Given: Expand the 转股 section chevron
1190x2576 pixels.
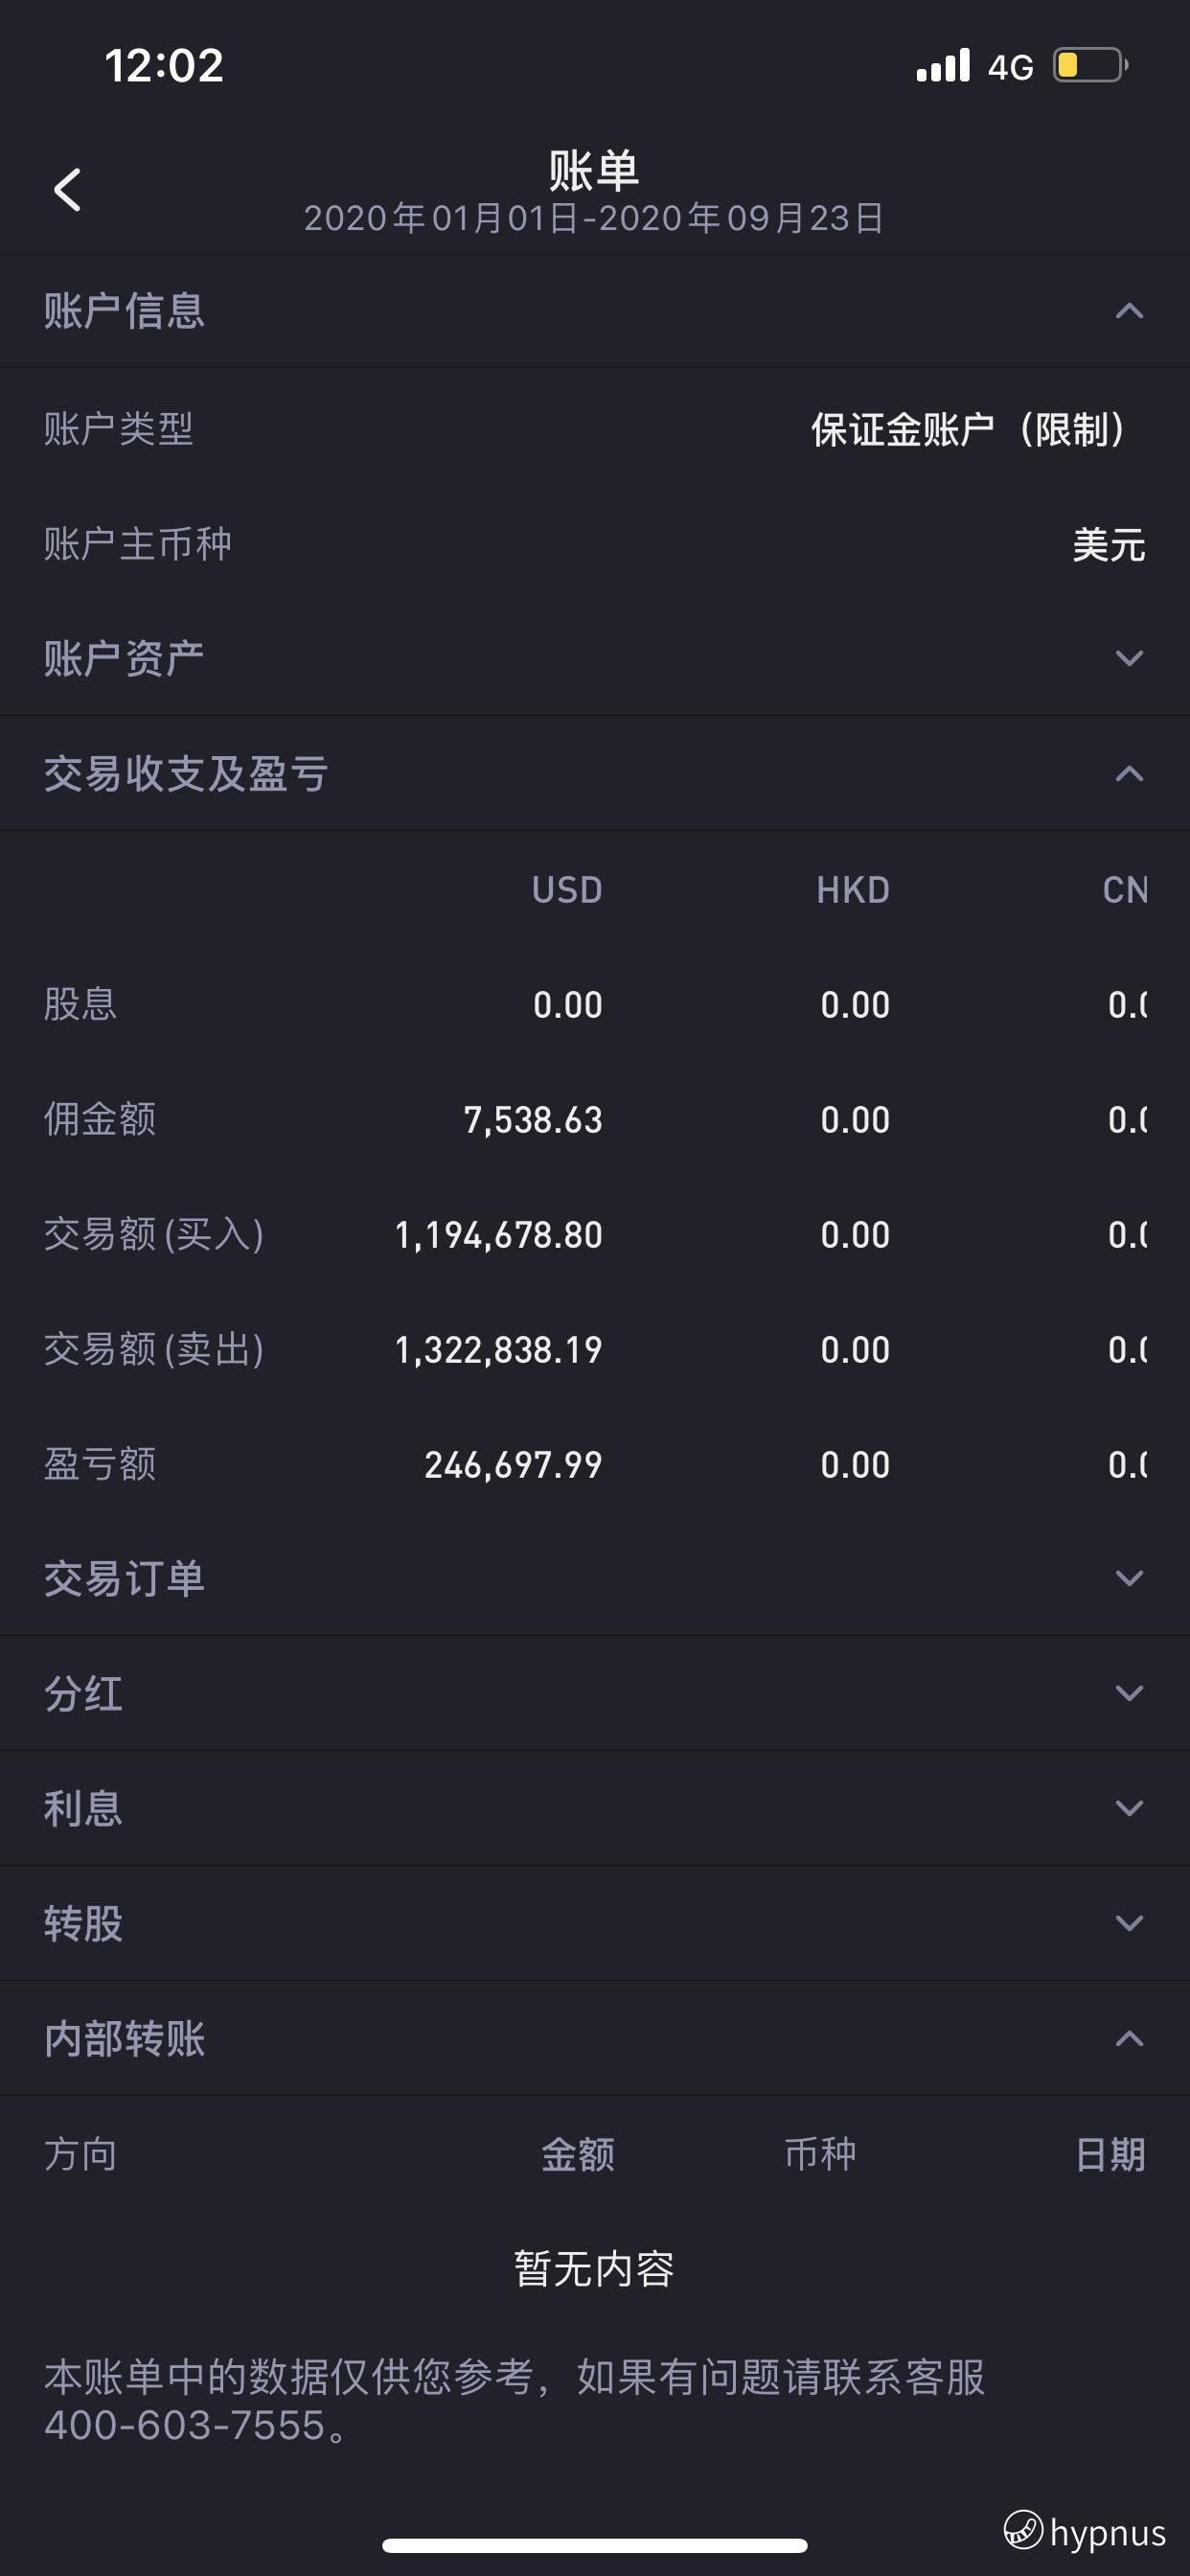Looking at the screenshot, I should coord(1129,1923).
